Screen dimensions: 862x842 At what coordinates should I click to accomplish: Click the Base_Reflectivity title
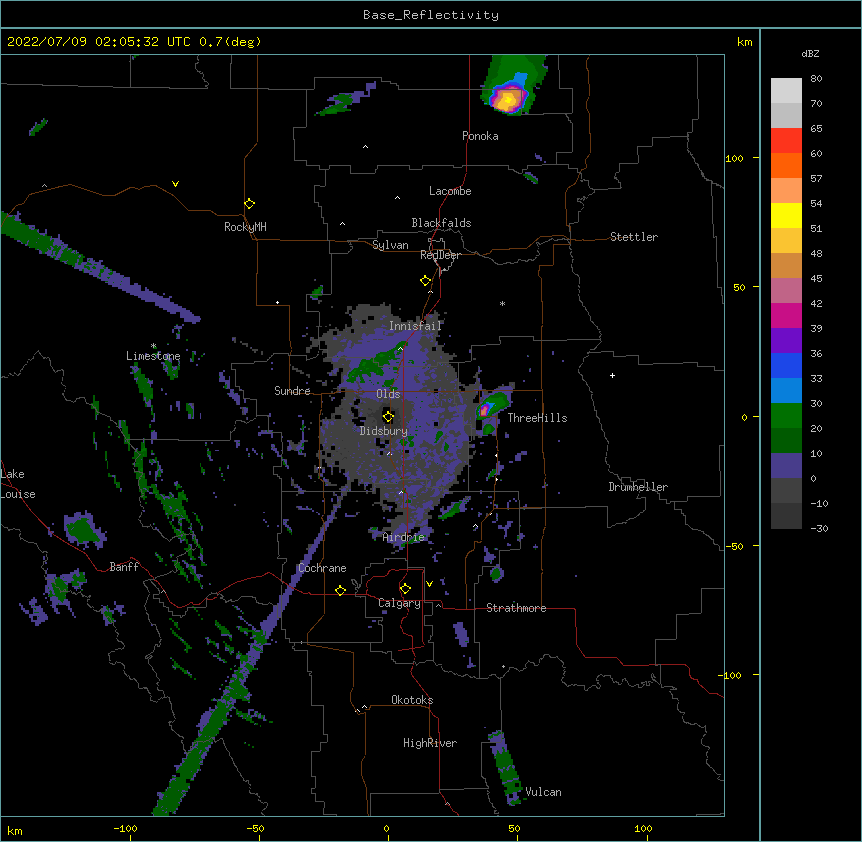[x=431, y=15]
